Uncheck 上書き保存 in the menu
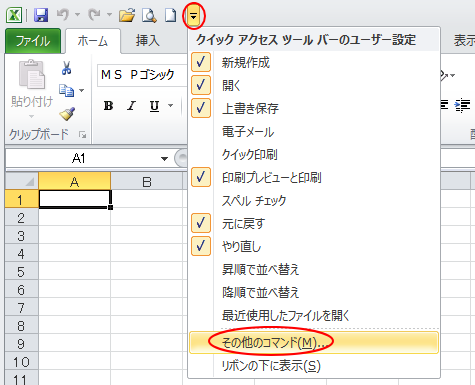475x385 pixels. [313, 108]
